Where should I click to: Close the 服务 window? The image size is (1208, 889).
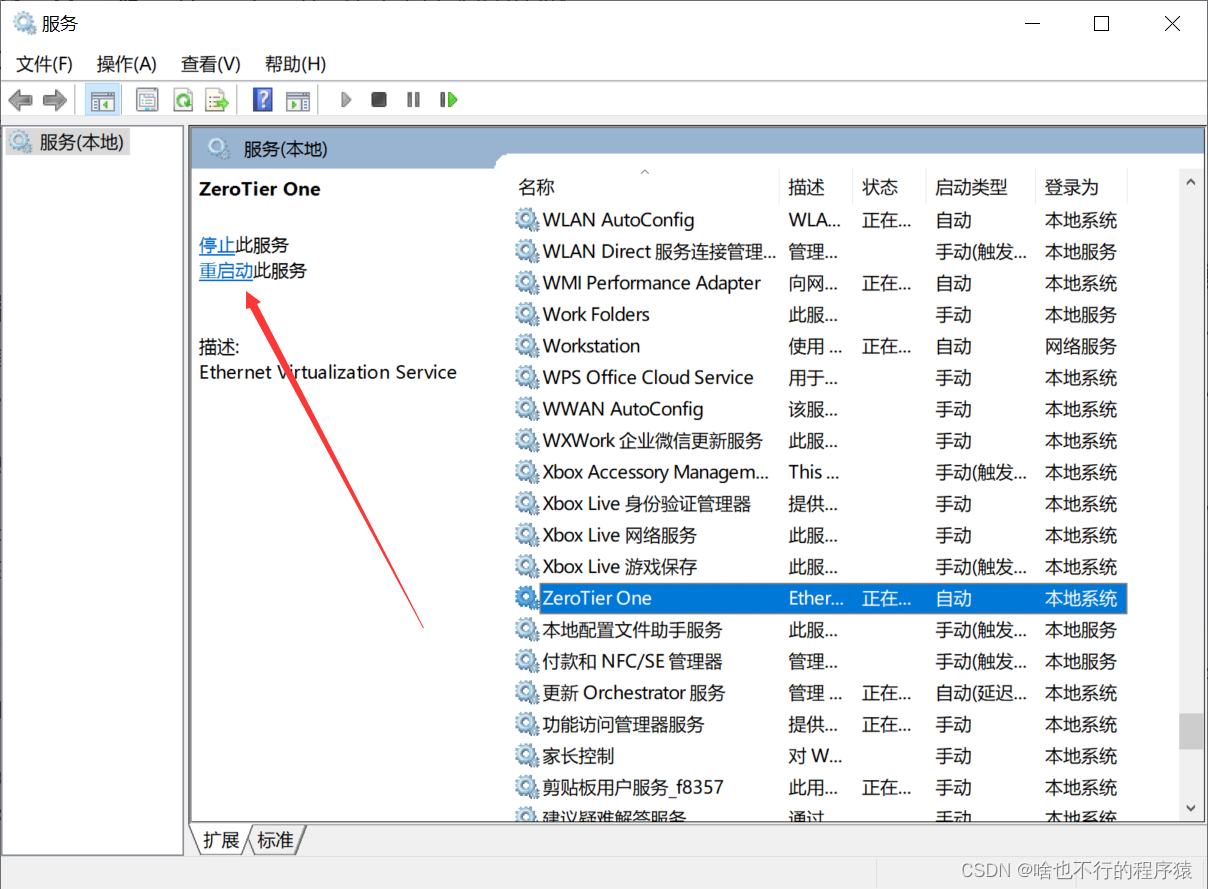click(1172, 24)
